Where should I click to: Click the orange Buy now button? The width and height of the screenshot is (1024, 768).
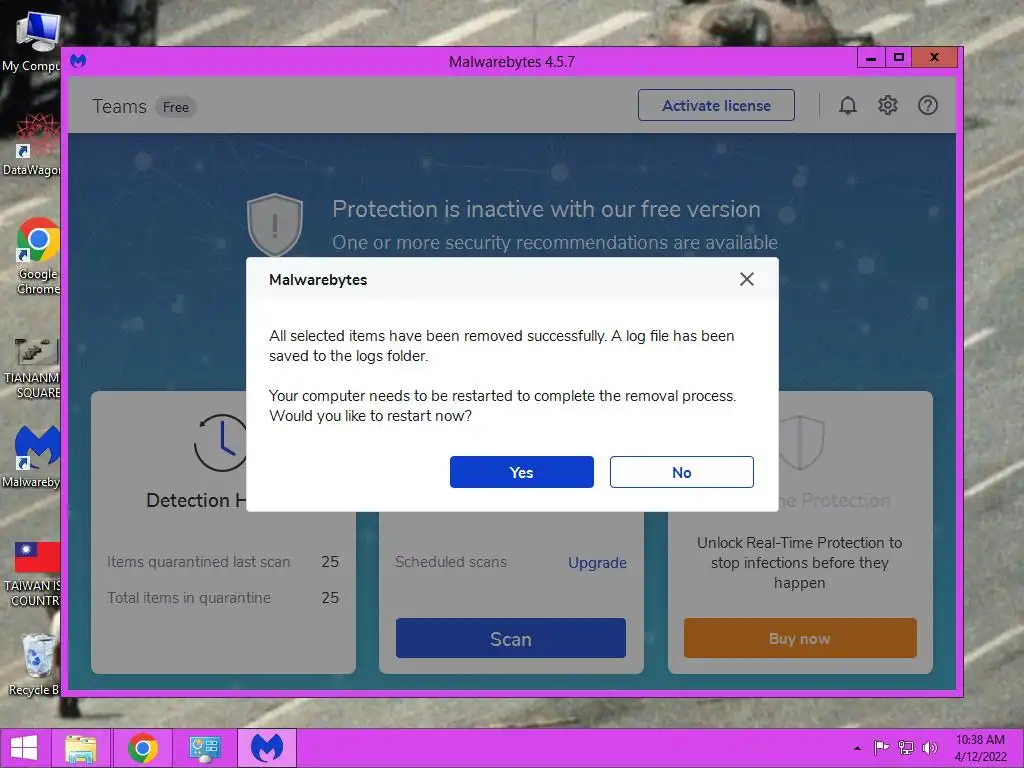click(800, 639)
